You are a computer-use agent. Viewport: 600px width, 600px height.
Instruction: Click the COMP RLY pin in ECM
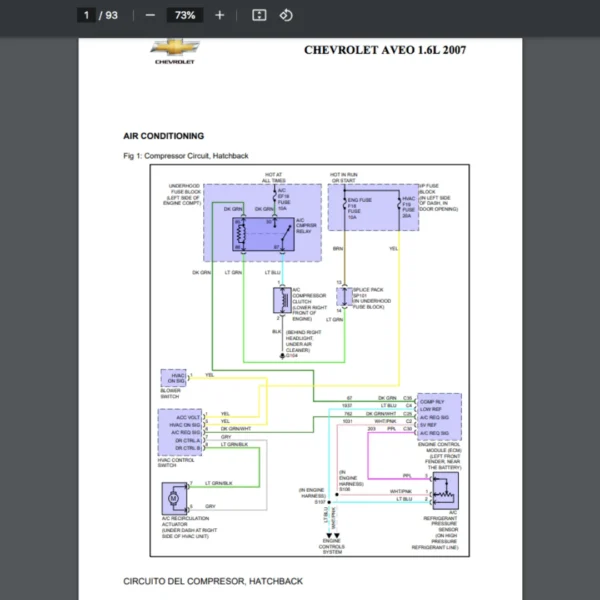tap(432, 402)
